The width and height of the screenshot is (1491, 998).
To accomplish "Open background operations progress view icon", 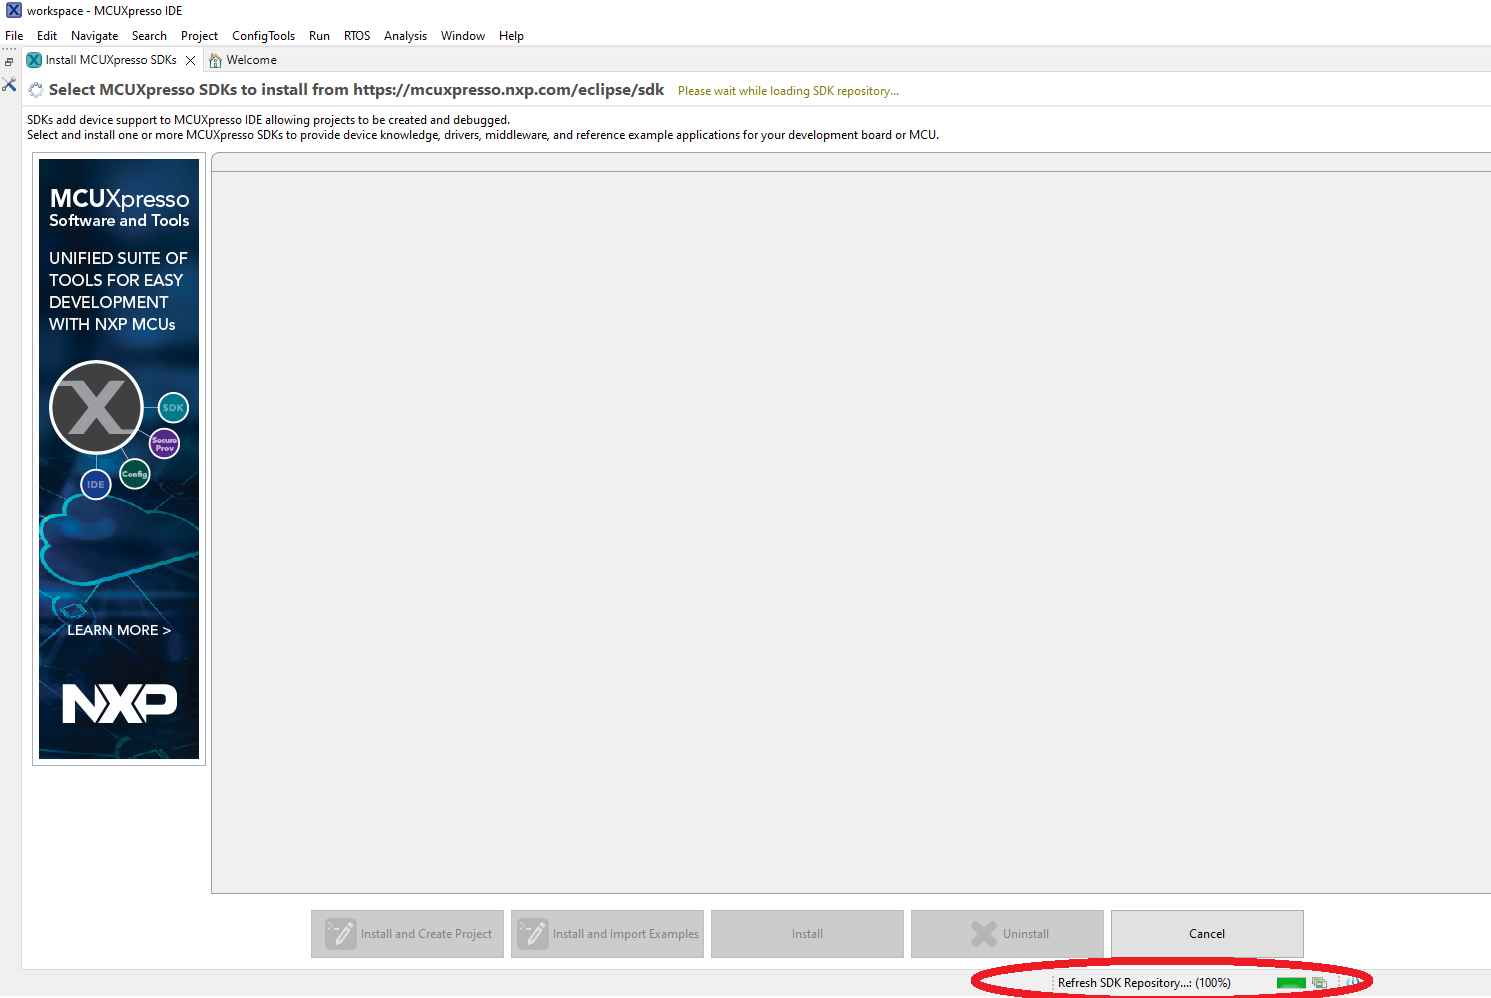I will pos(1319,983).
